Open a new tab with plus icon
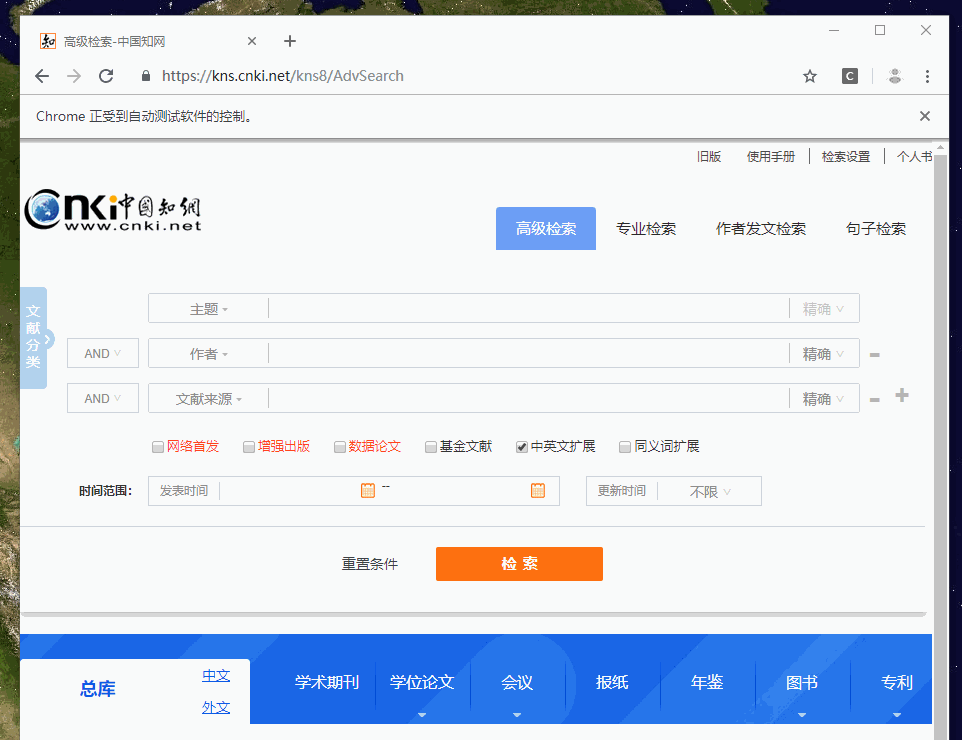The image size is (962, 740). pyautogui.click(x=290, y=41)
